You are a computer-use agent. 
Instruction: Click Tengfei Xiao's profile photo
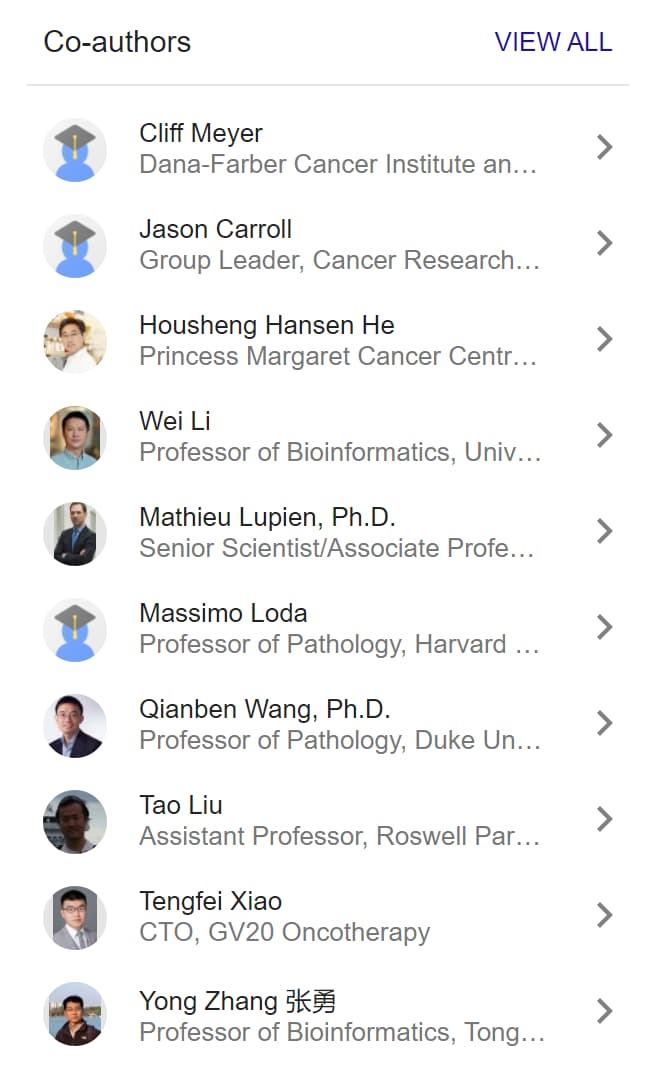(x=75, y=917)
